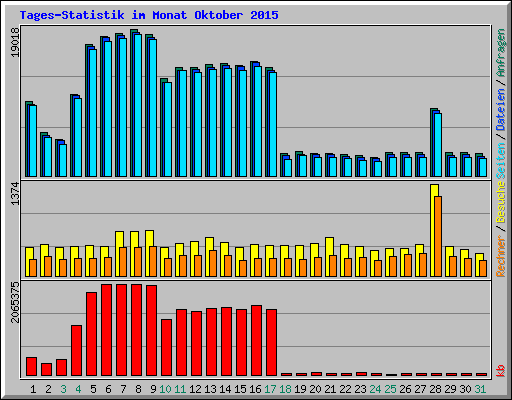Click the tall yellow Besuche bar for day 28
Image resolution: width=512 pixels, height=400 pixels.
433,230
